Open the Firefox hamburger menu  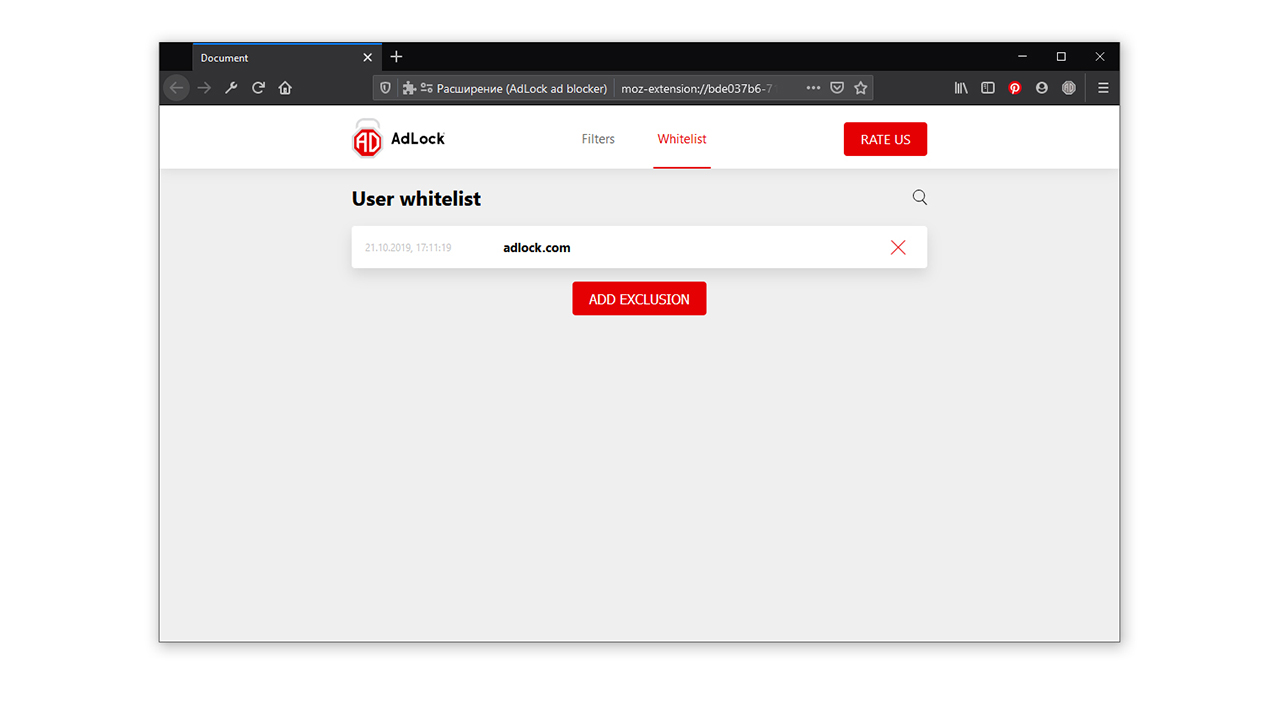1103,88
